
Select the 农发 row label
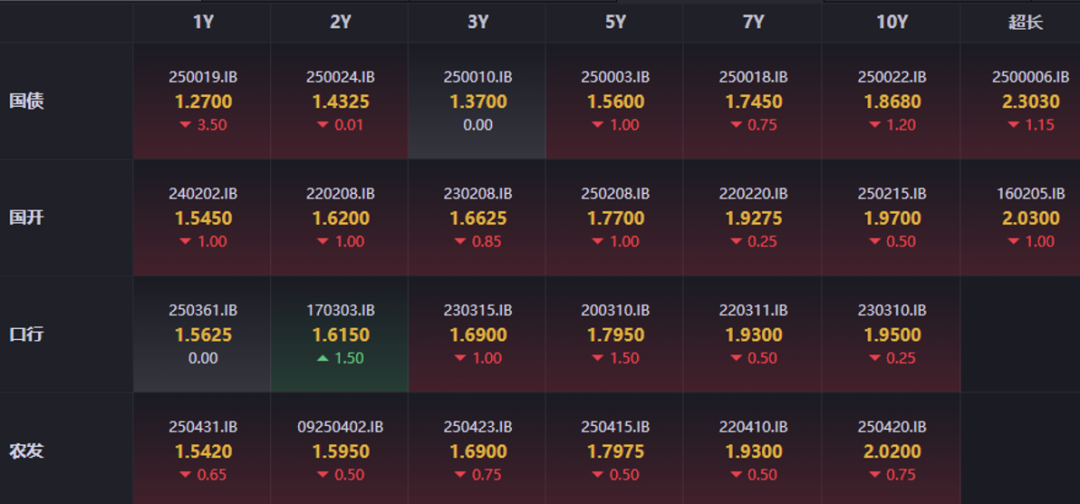pos(27,451)
